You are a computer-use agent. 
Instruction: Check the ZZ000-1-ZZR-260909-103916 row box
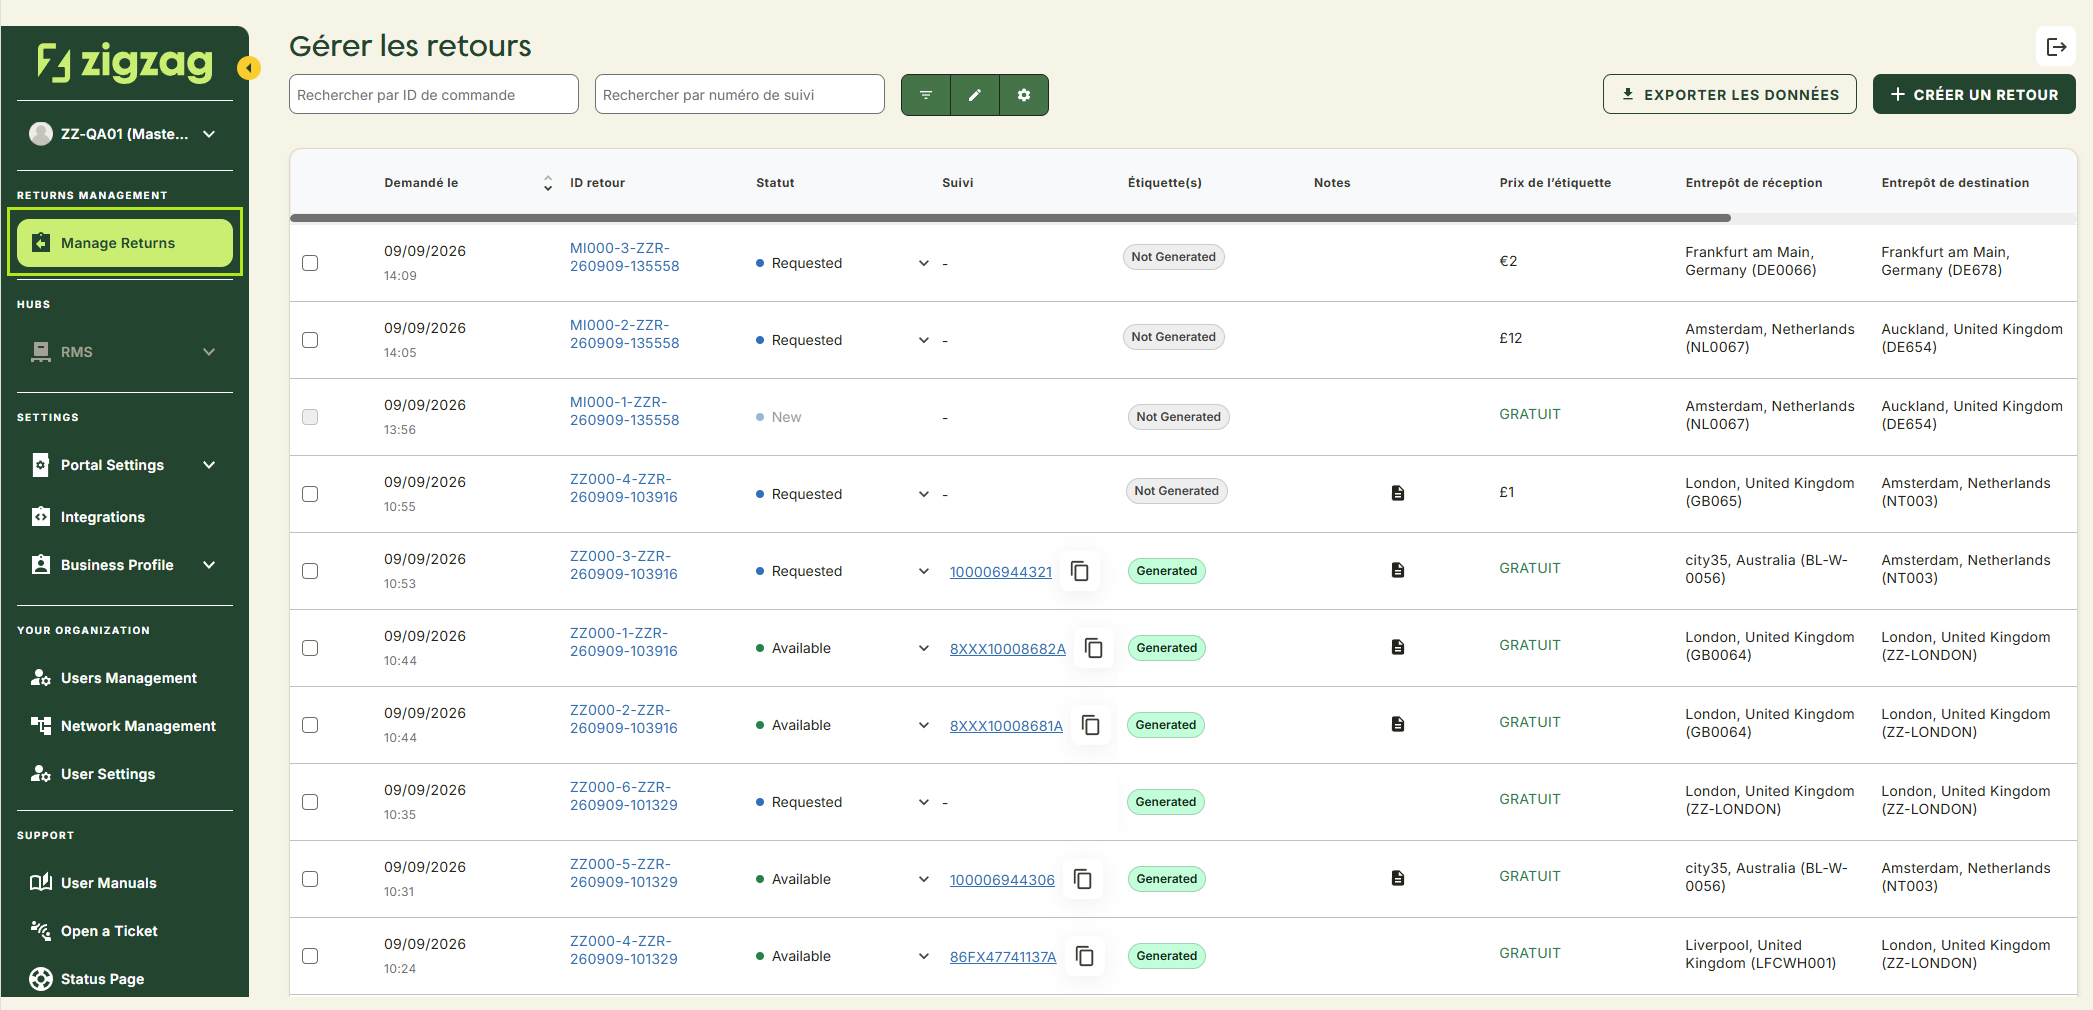point(310,648)
